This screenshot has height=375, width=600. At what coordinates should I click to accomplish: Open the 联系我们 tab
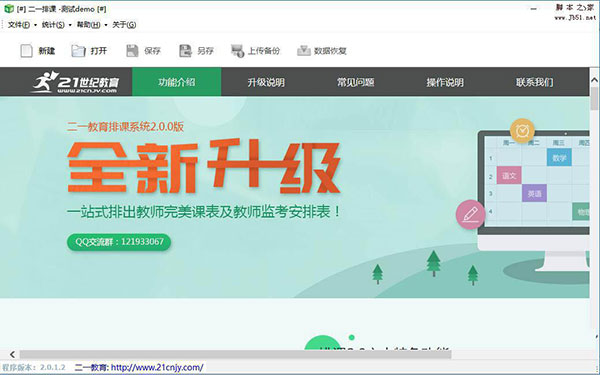click(535, 82)
